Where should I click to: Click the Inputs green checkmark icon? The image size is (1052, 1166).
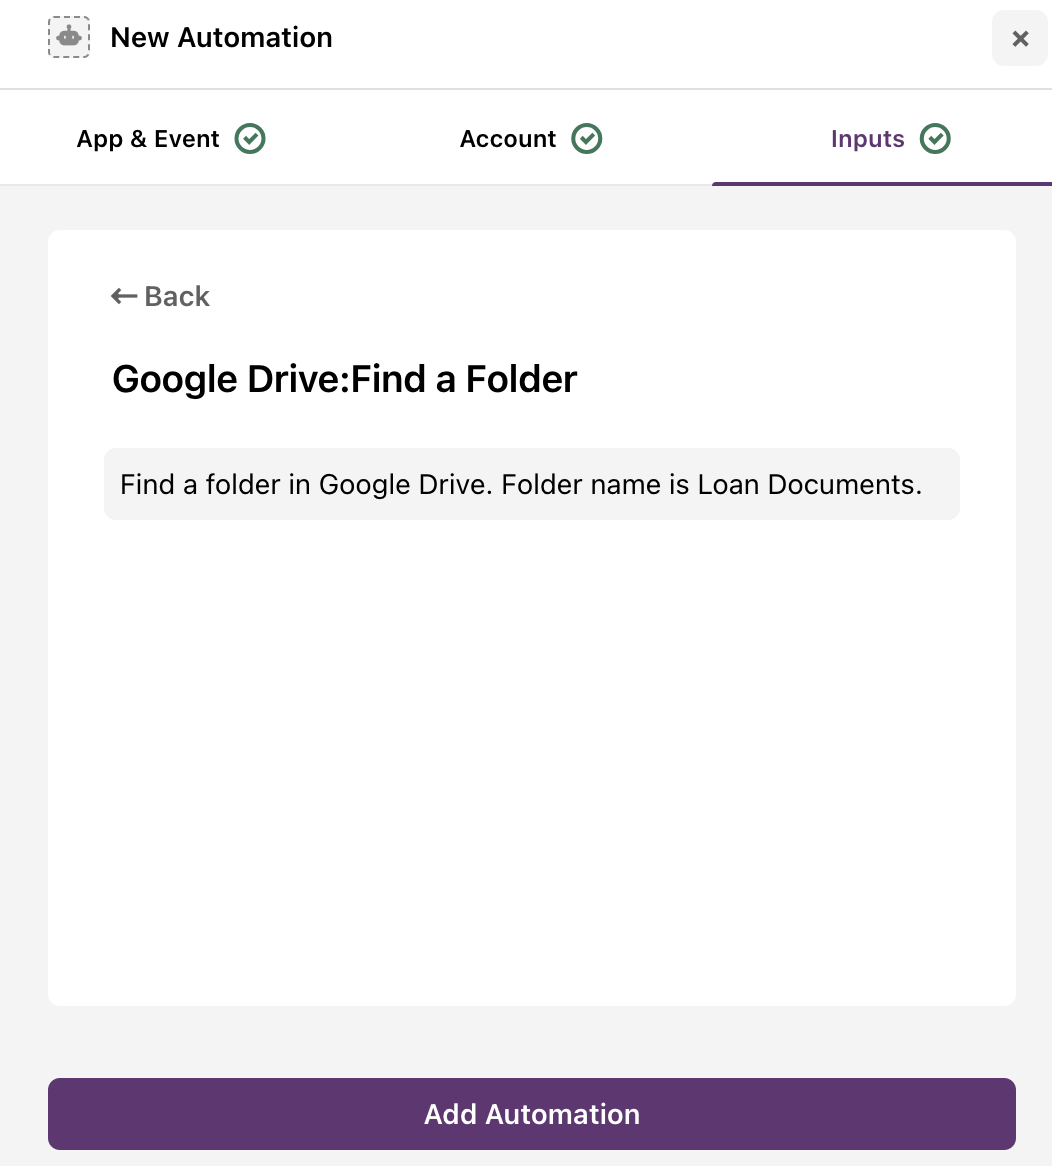[x=935, y=138]
